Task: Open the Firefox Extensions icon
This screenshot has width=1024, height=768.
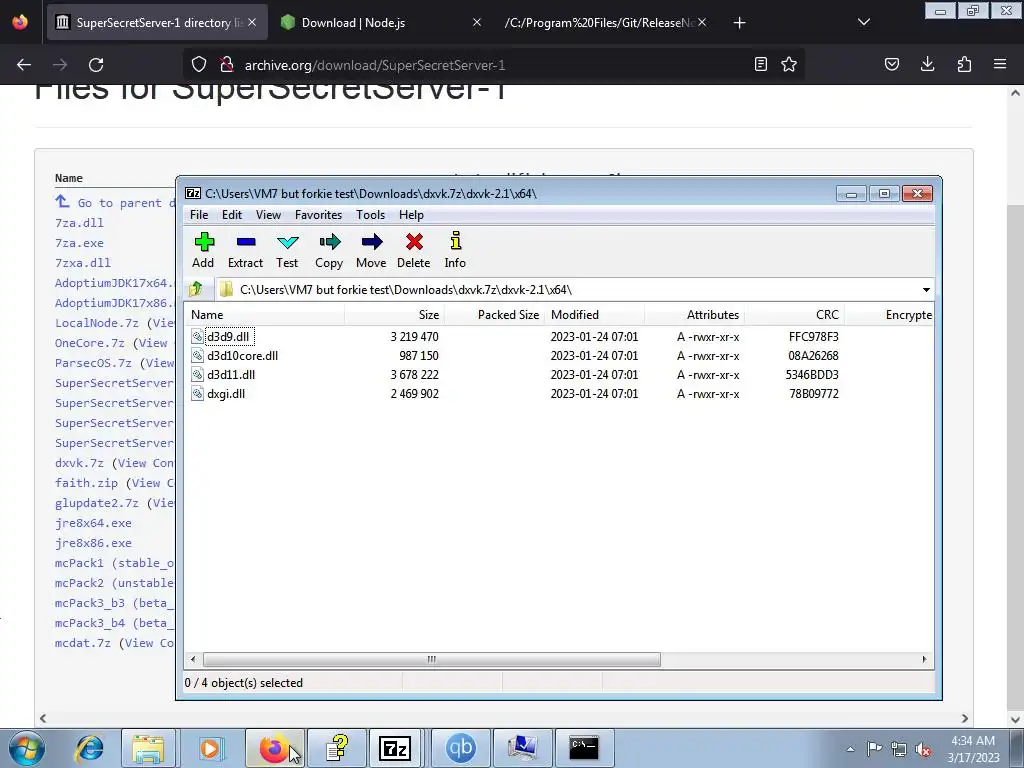Action: (964, 64)
